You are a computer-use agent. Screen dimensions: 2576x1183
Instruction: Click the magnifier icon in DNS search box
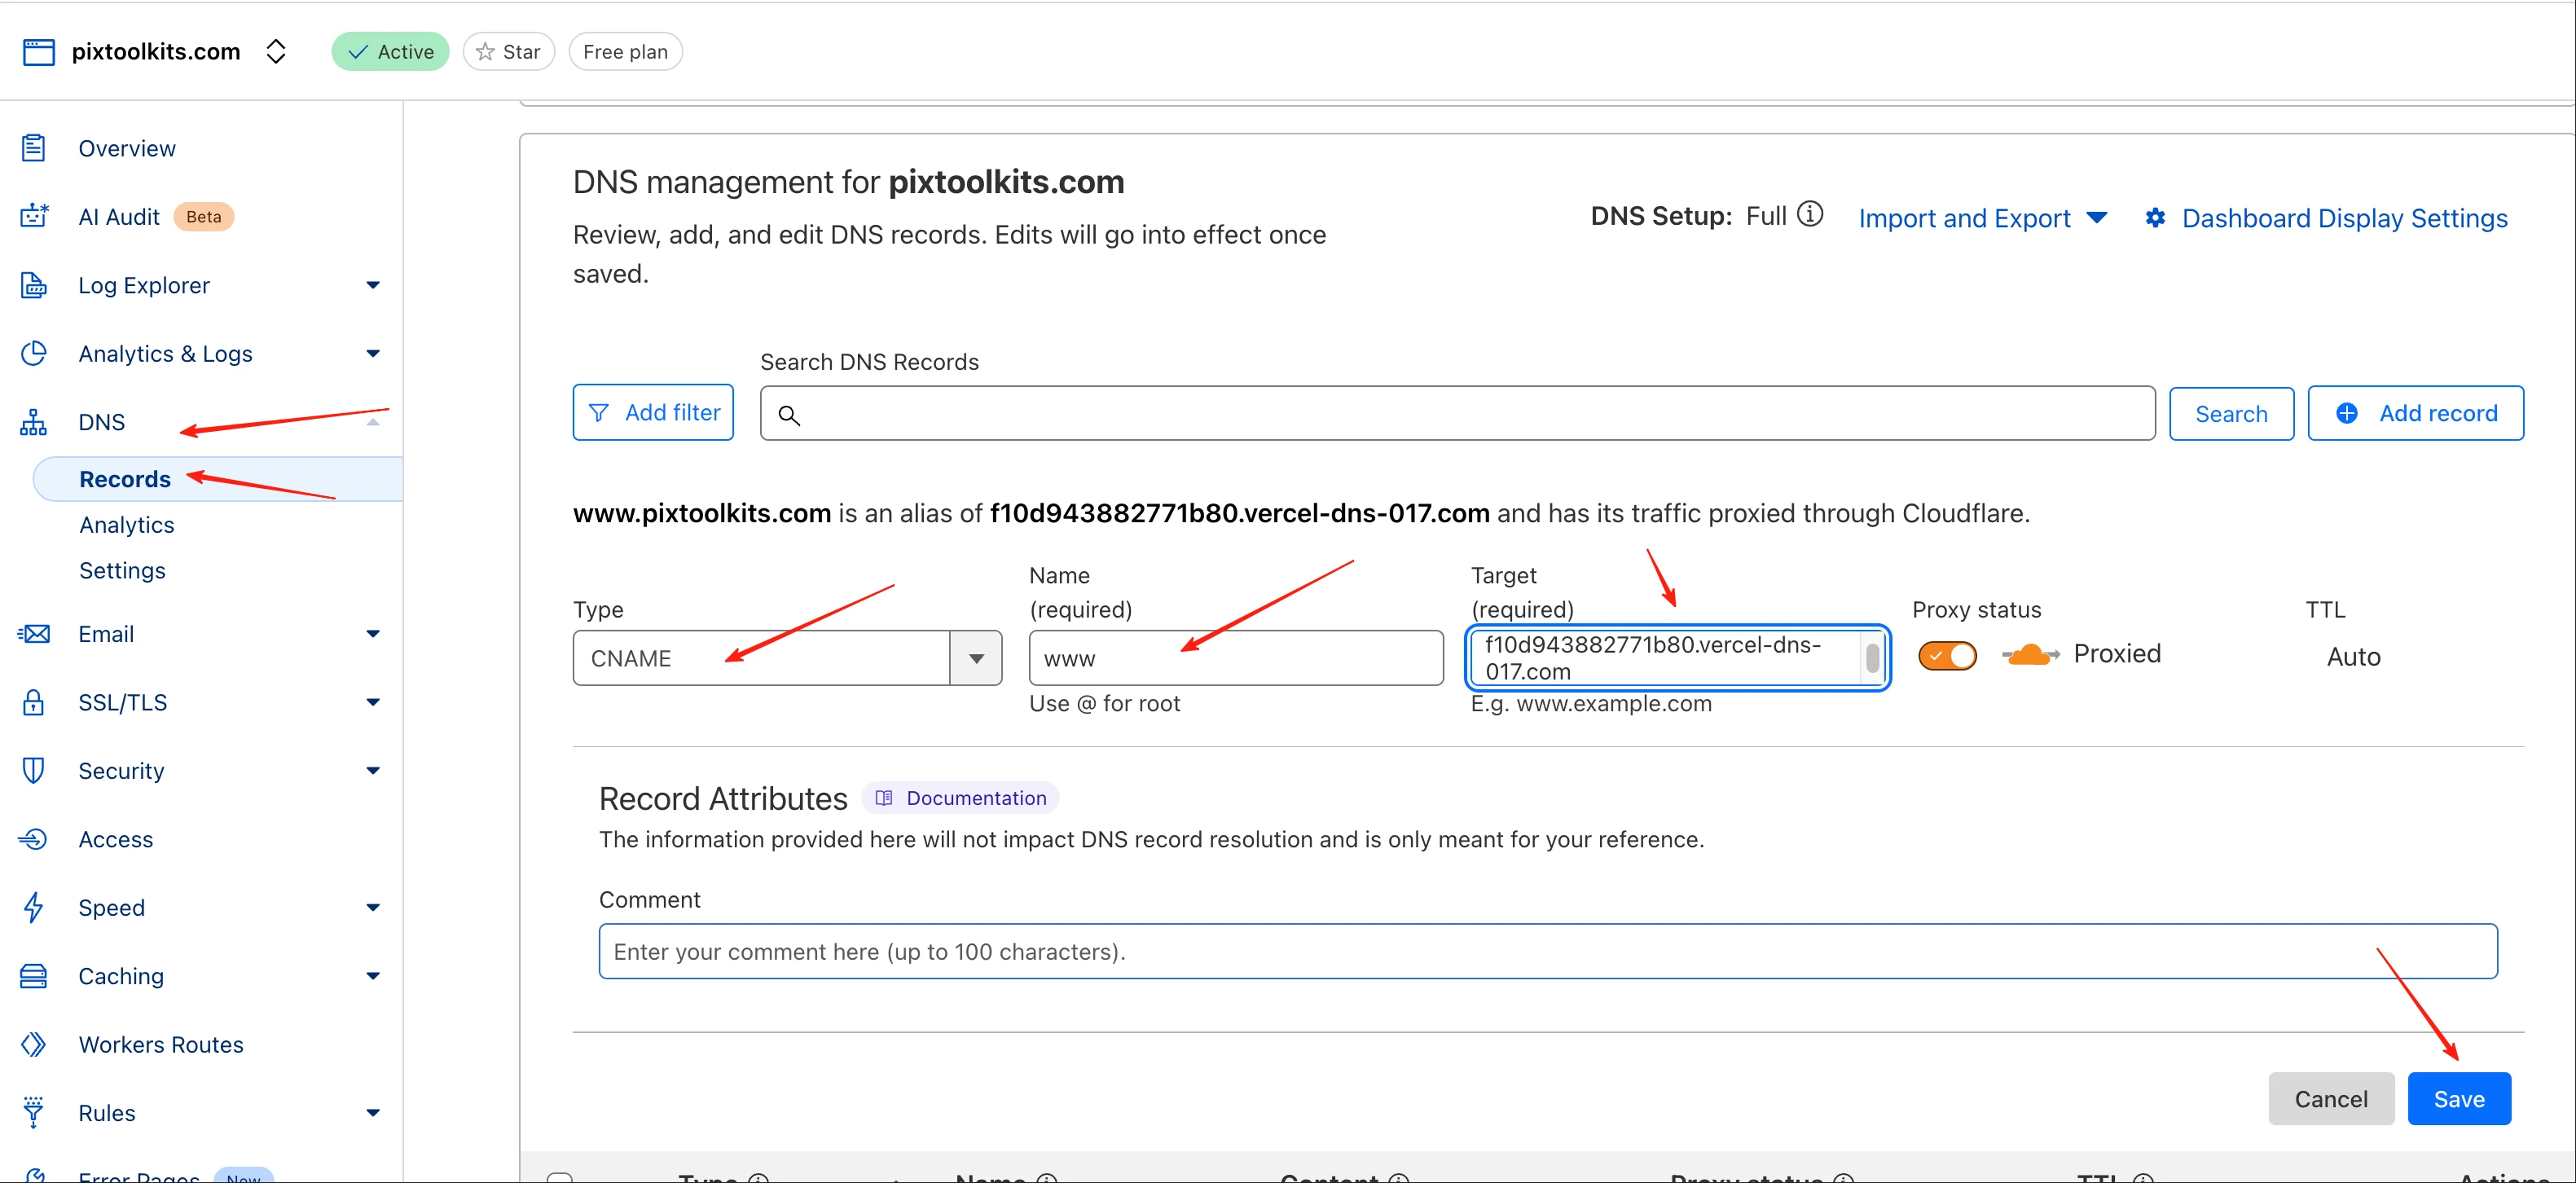tap(789, 415)
